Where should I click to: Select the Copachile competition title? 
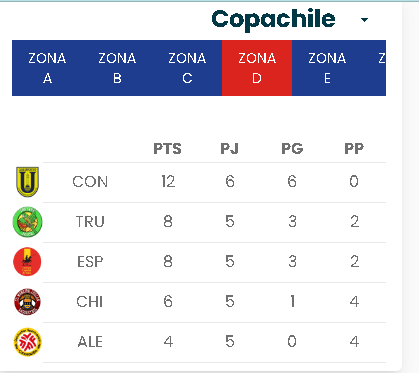pos(273,19)
